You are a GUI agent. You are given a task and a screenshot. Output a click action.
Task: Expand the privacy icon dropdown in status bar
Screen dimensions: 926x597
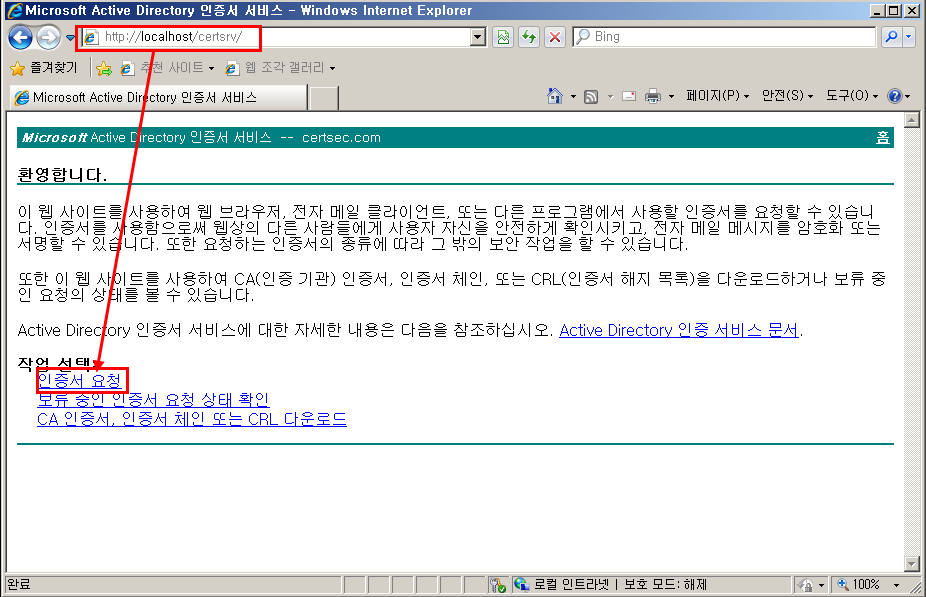(x=821, y=585)
